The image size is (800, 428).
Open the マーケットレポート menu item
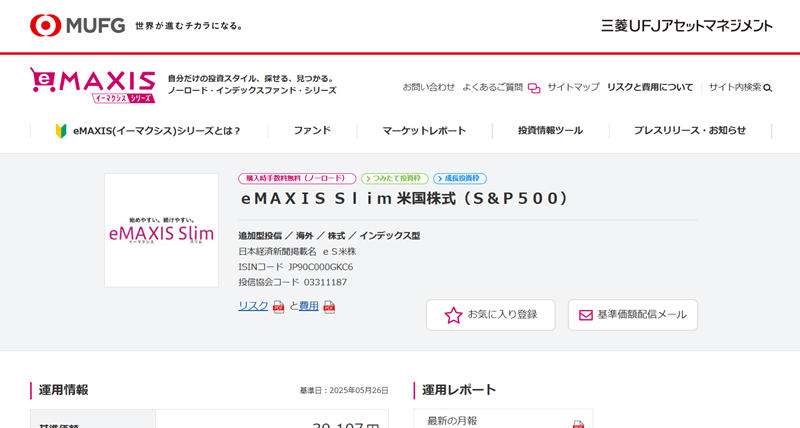[424, 131]
